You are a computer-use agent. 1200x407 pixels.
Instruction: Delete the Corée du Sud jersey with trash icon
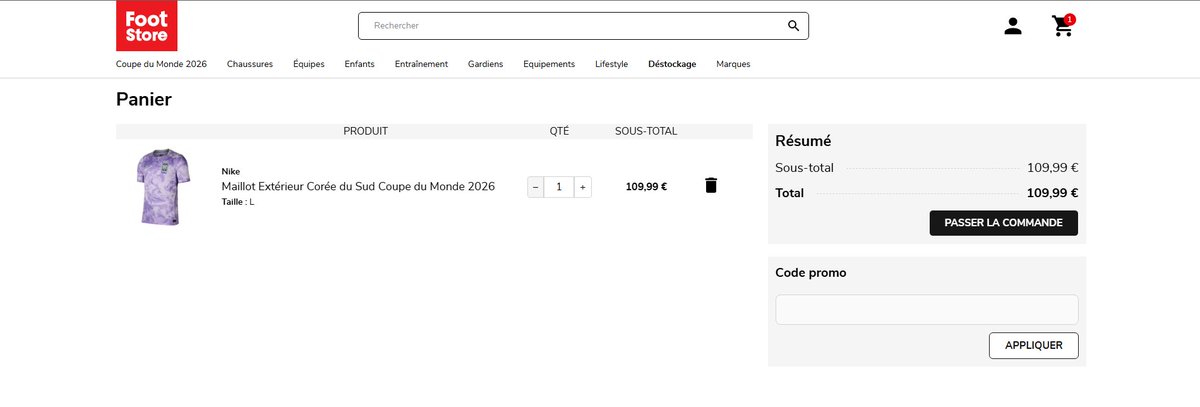[x=711, y=185]
